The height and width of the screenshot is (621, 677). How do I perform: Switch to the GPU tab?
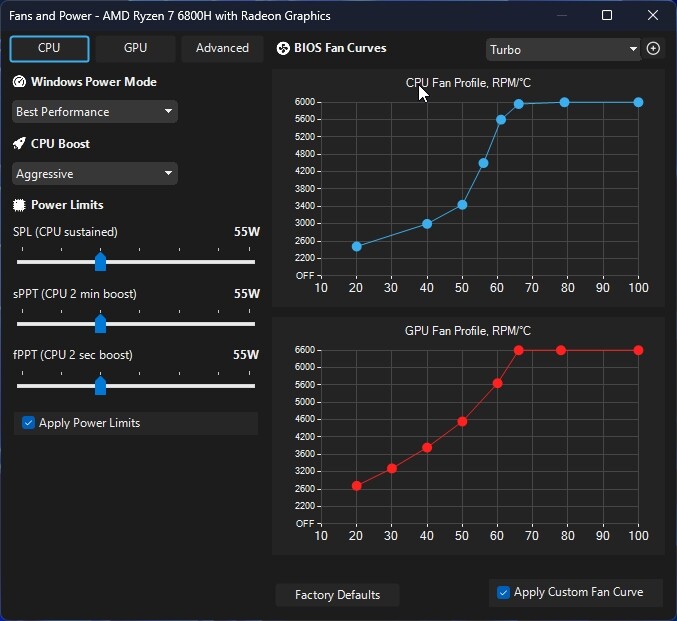tap(135, 48)
